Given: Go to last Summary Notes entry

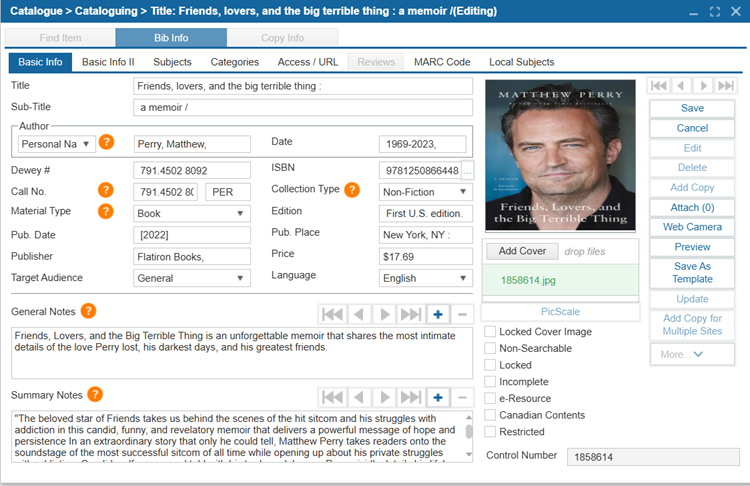Looking at the screenshot, I should [x=410, y=398].
